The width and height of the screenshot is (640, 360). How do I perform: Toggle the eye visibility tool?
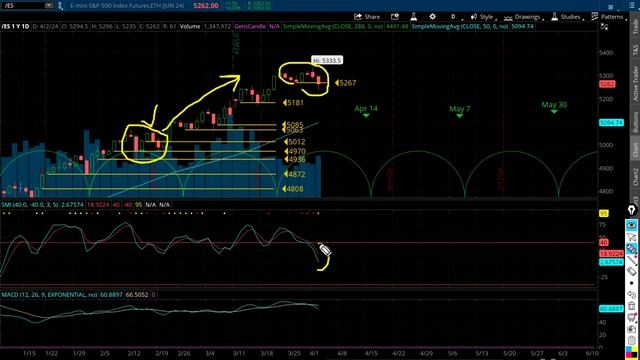click(x=631, y=225)
